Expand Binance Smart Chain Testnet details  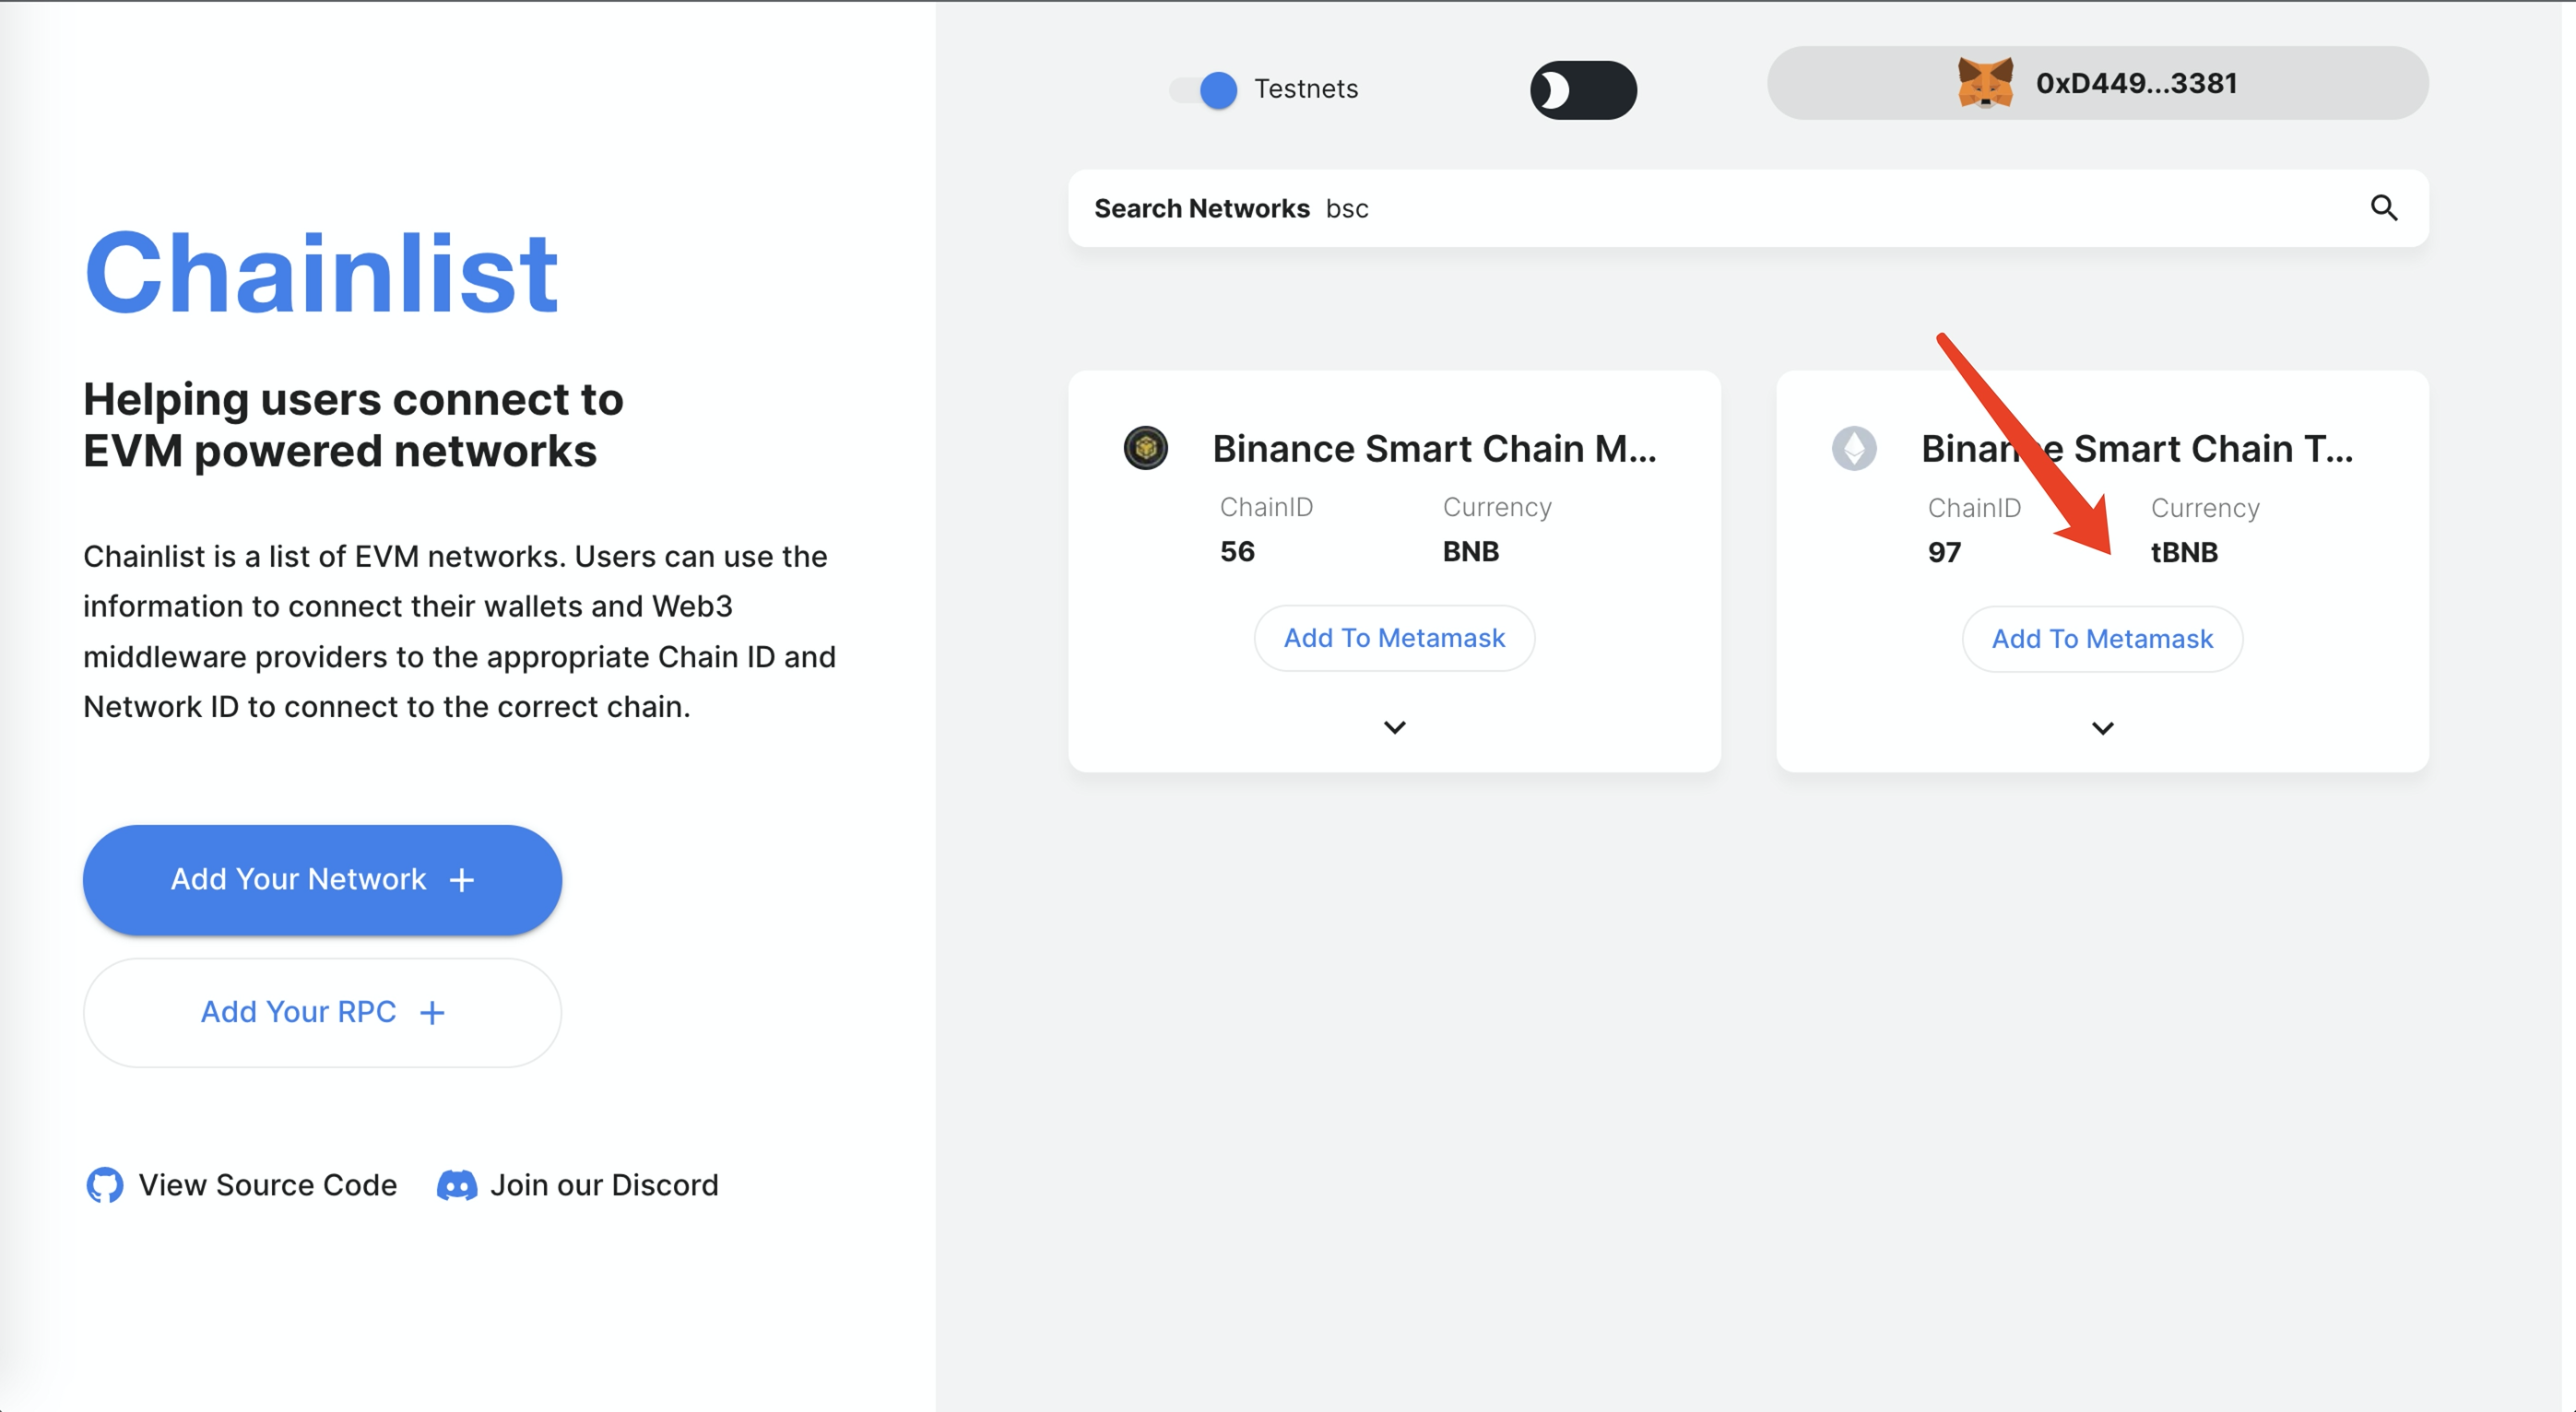(2102, 728)
